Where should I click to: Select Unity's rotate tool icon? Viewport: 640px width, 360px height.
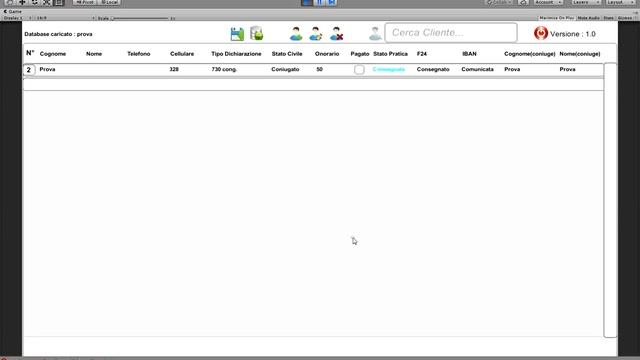(x=34, y=2)
